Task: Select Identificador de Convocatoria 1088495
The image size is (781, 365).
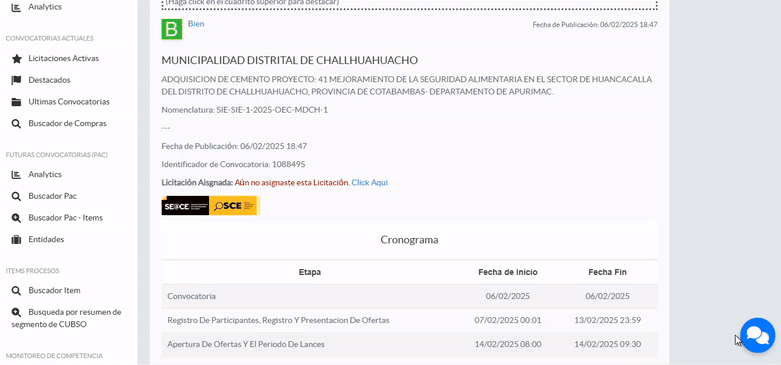Action: (233, 164)
